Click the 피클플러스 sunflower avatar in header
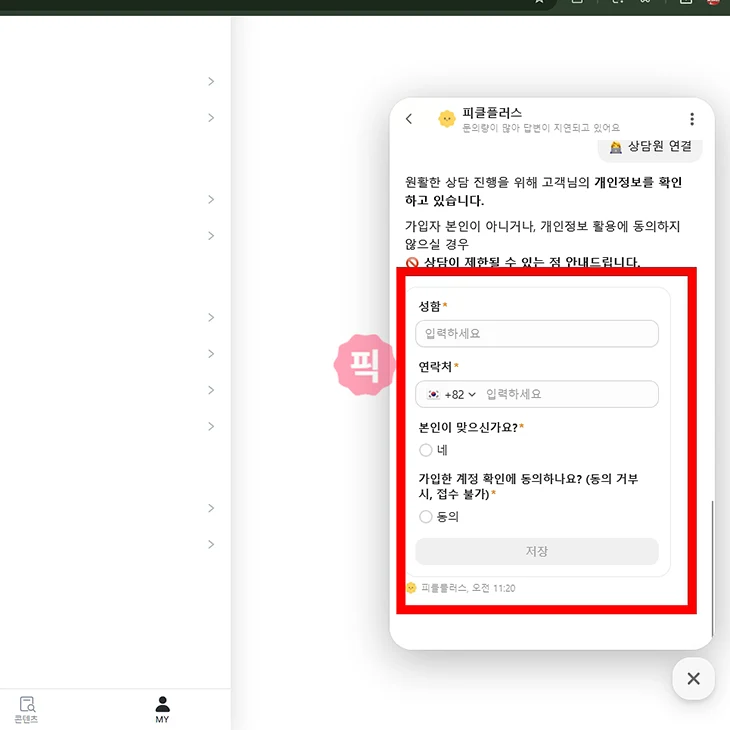730x730 pixels. point(446,119)
